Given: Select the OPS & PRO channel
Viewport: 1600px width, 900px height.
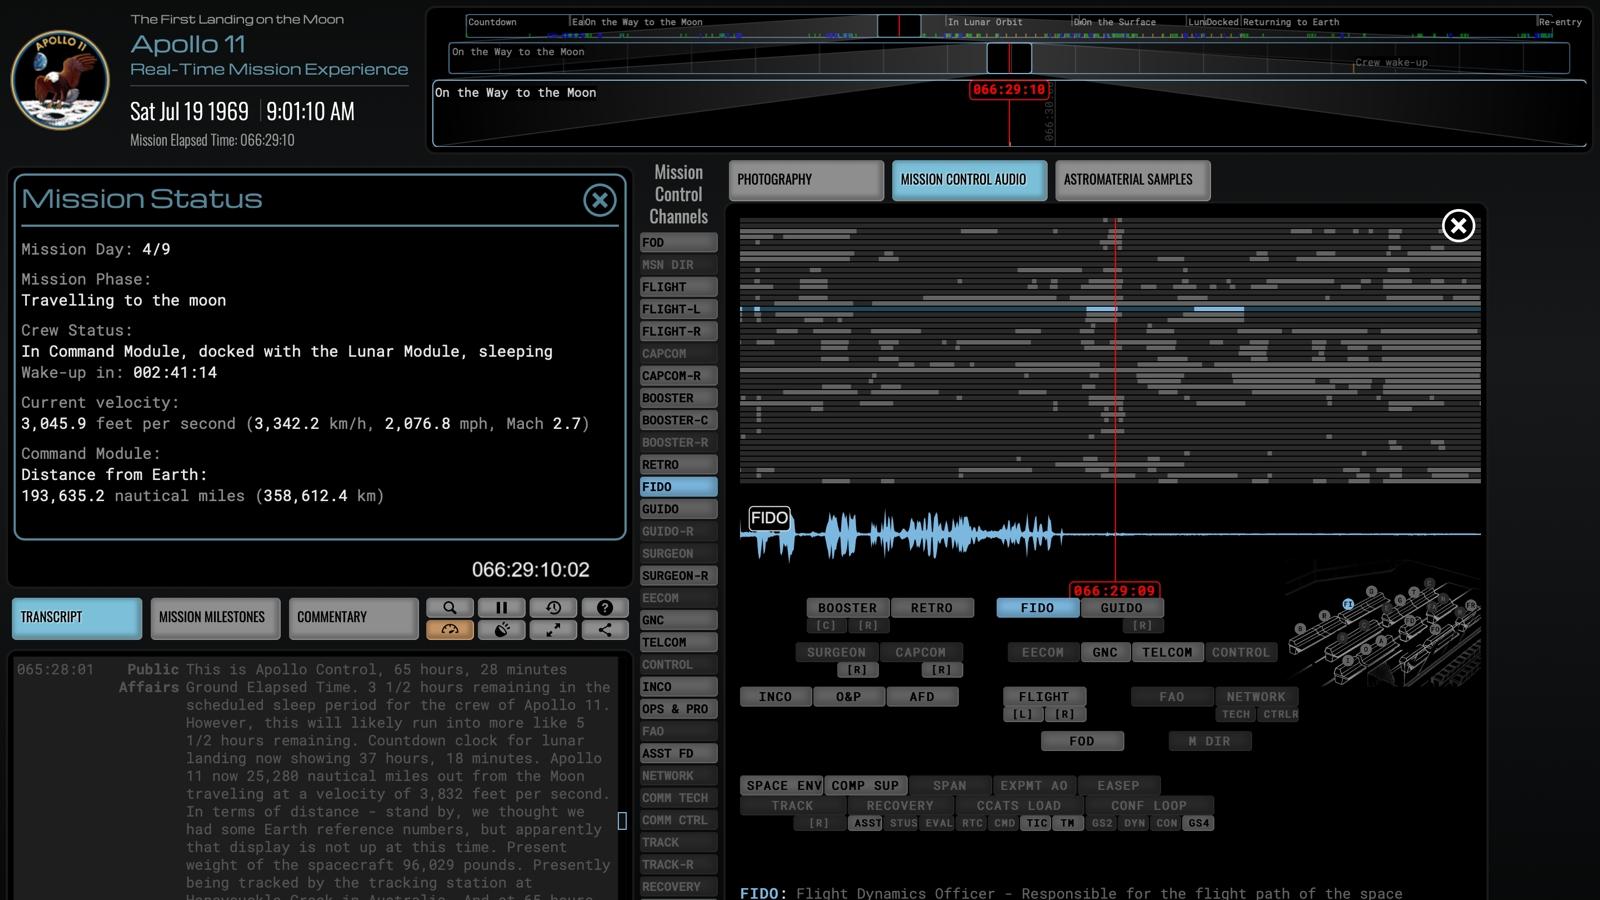Looking at the screenshot, I should click(x=679, y=709).
